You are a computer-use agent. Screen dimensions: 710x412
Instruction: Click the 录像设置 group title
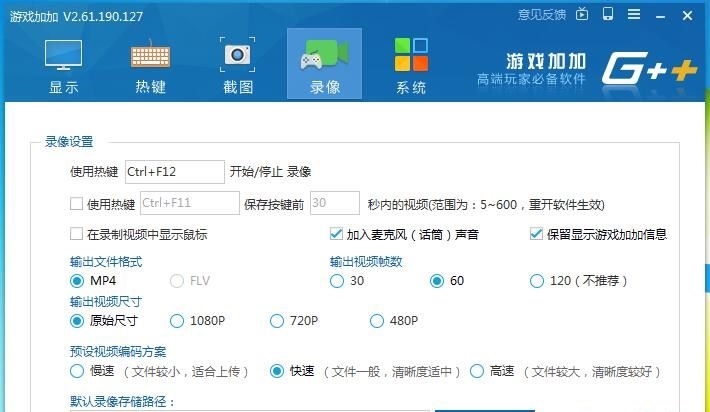pyautogui.click(x=69, y=142)
